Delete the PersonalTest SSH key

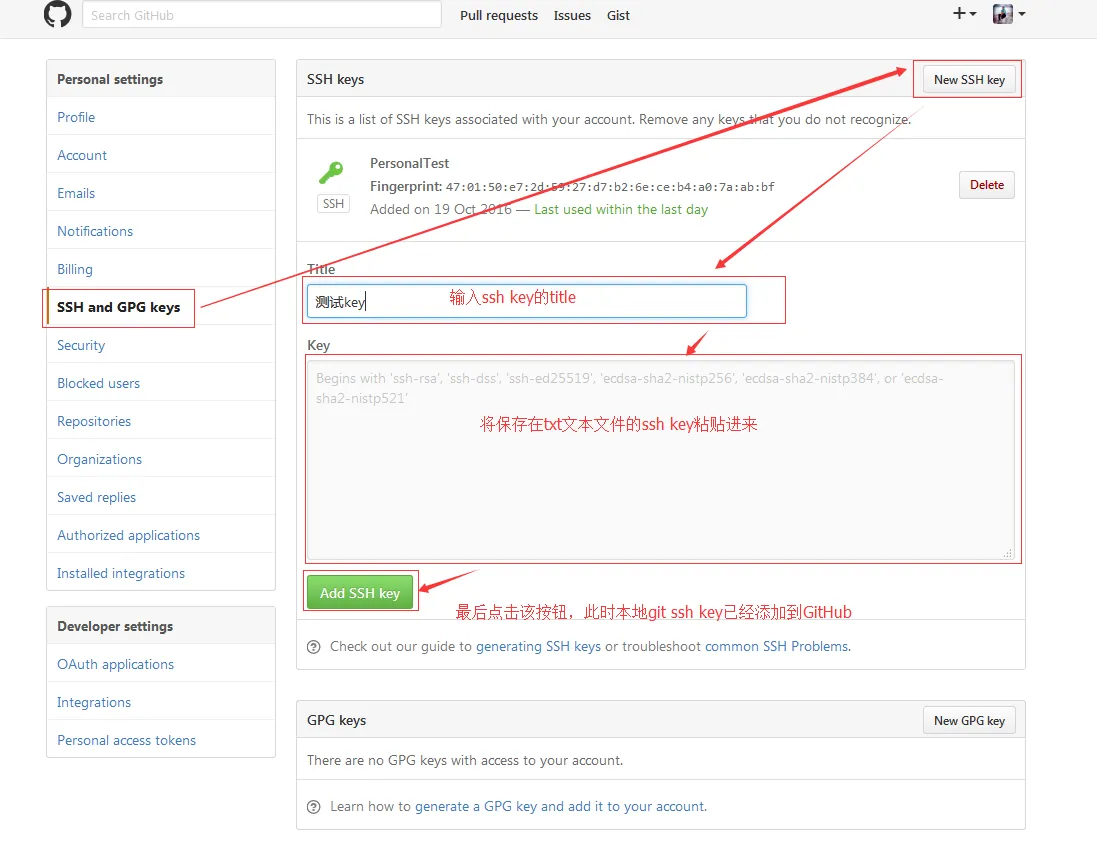(986, 185)
